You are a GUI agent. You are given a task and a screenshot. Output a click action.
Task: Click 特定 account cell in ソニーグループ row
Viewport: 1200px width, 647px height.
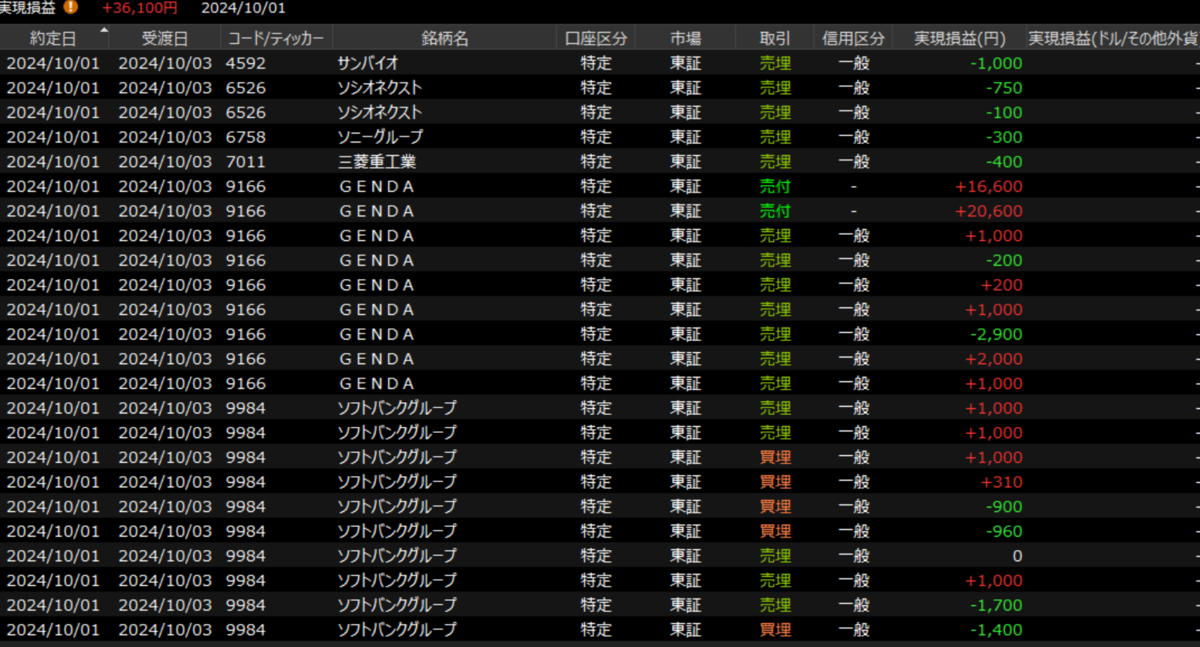click(597, 137)
